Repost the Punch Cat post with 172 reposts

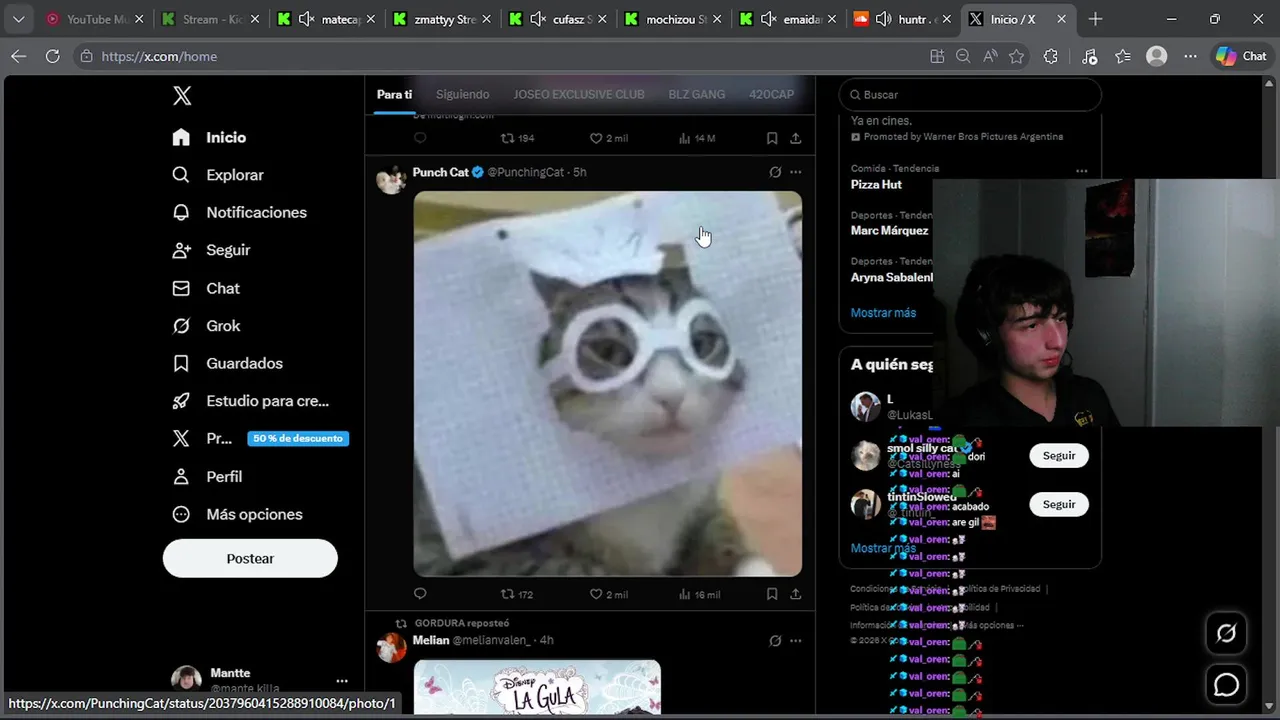click(x=517, y=594)
